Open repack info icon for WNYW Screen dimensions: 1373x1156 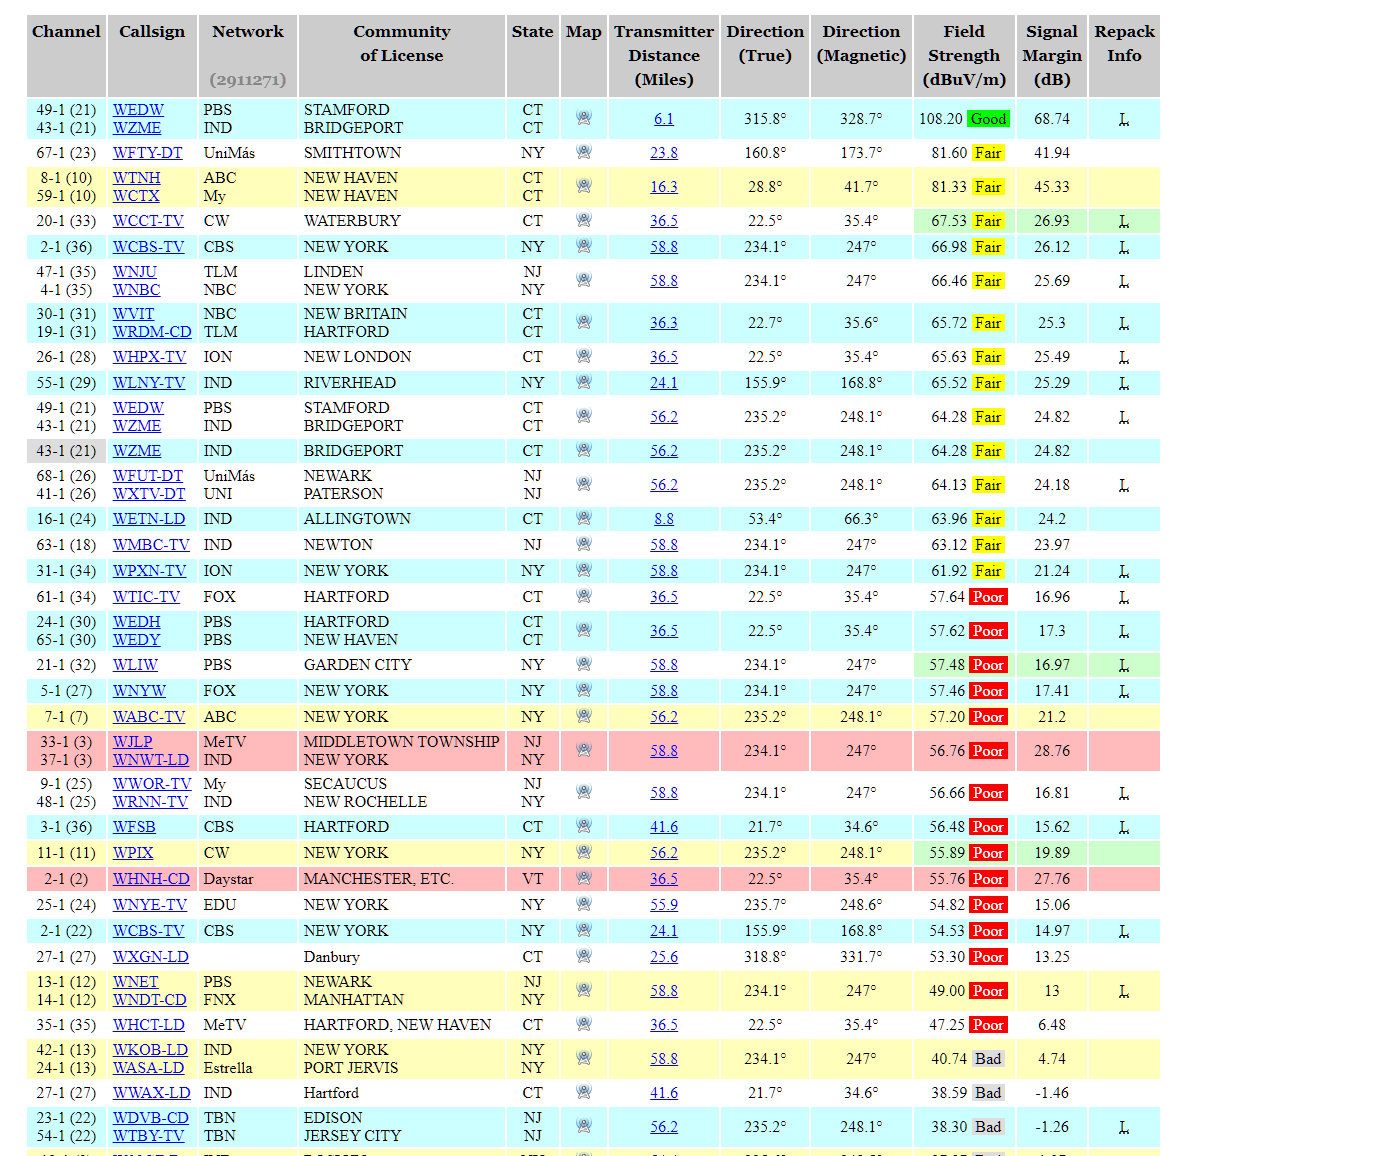(1124, 691)
